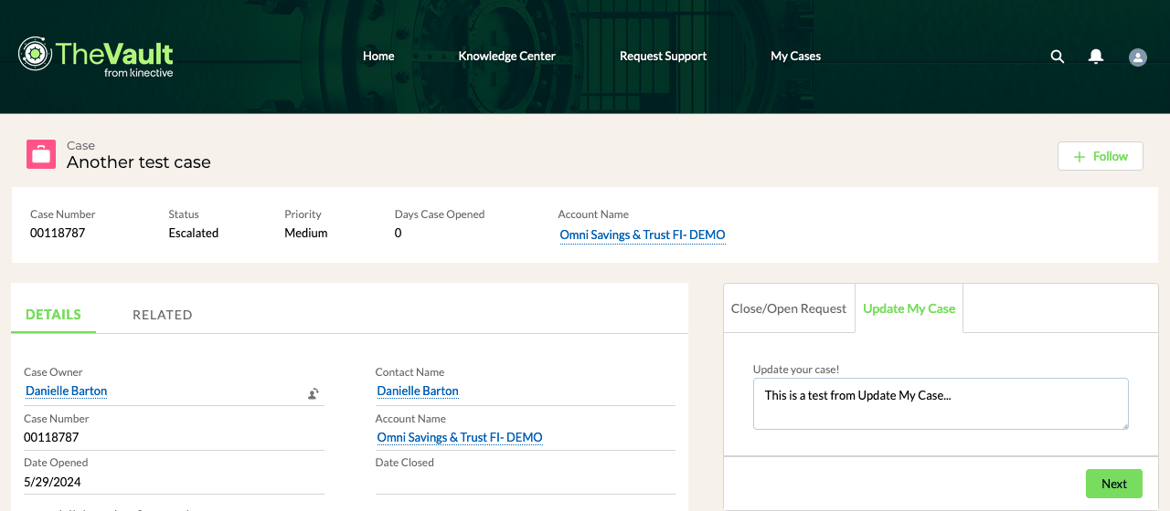
Task: Open the notifications bell
Action: (1096, 57)
